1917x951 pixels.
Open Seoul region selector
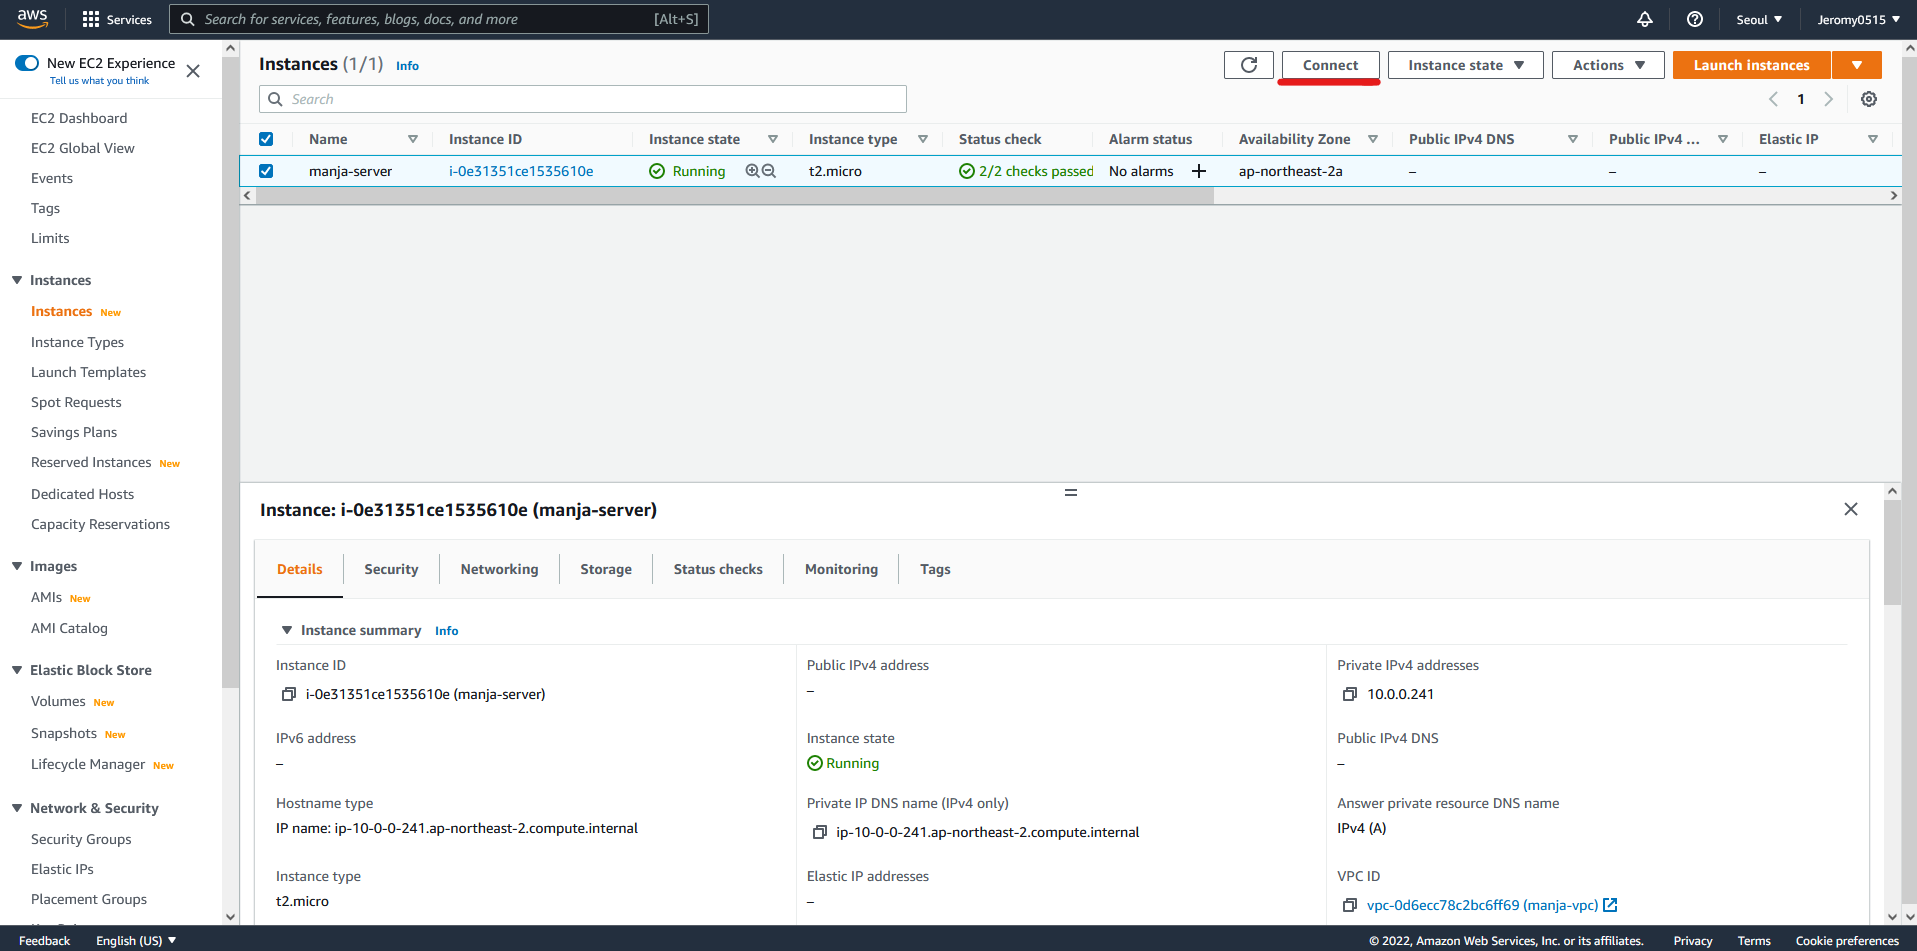(1759, 19)
